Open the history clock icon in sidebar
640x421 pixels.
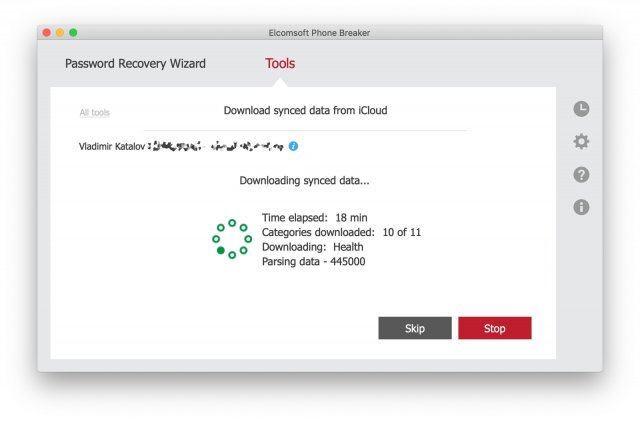tap(581, 109)
